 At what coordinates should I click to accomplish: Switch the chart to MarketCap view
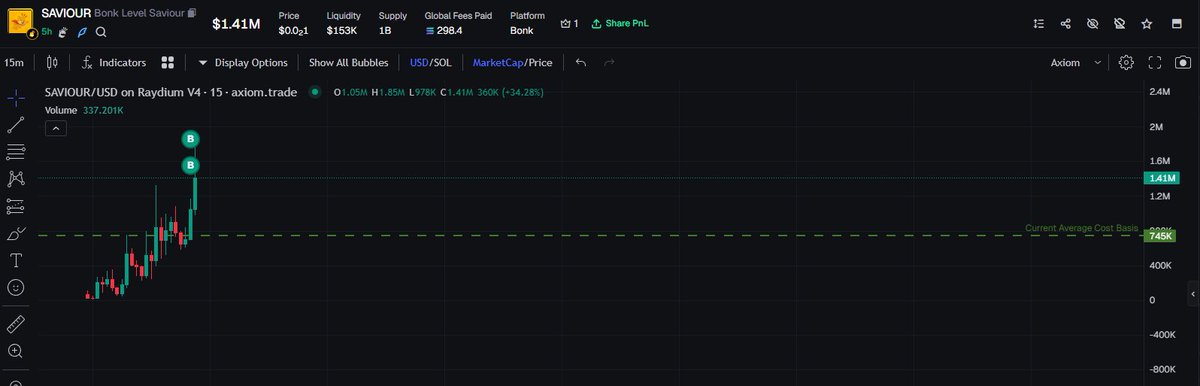pos(498,62)
